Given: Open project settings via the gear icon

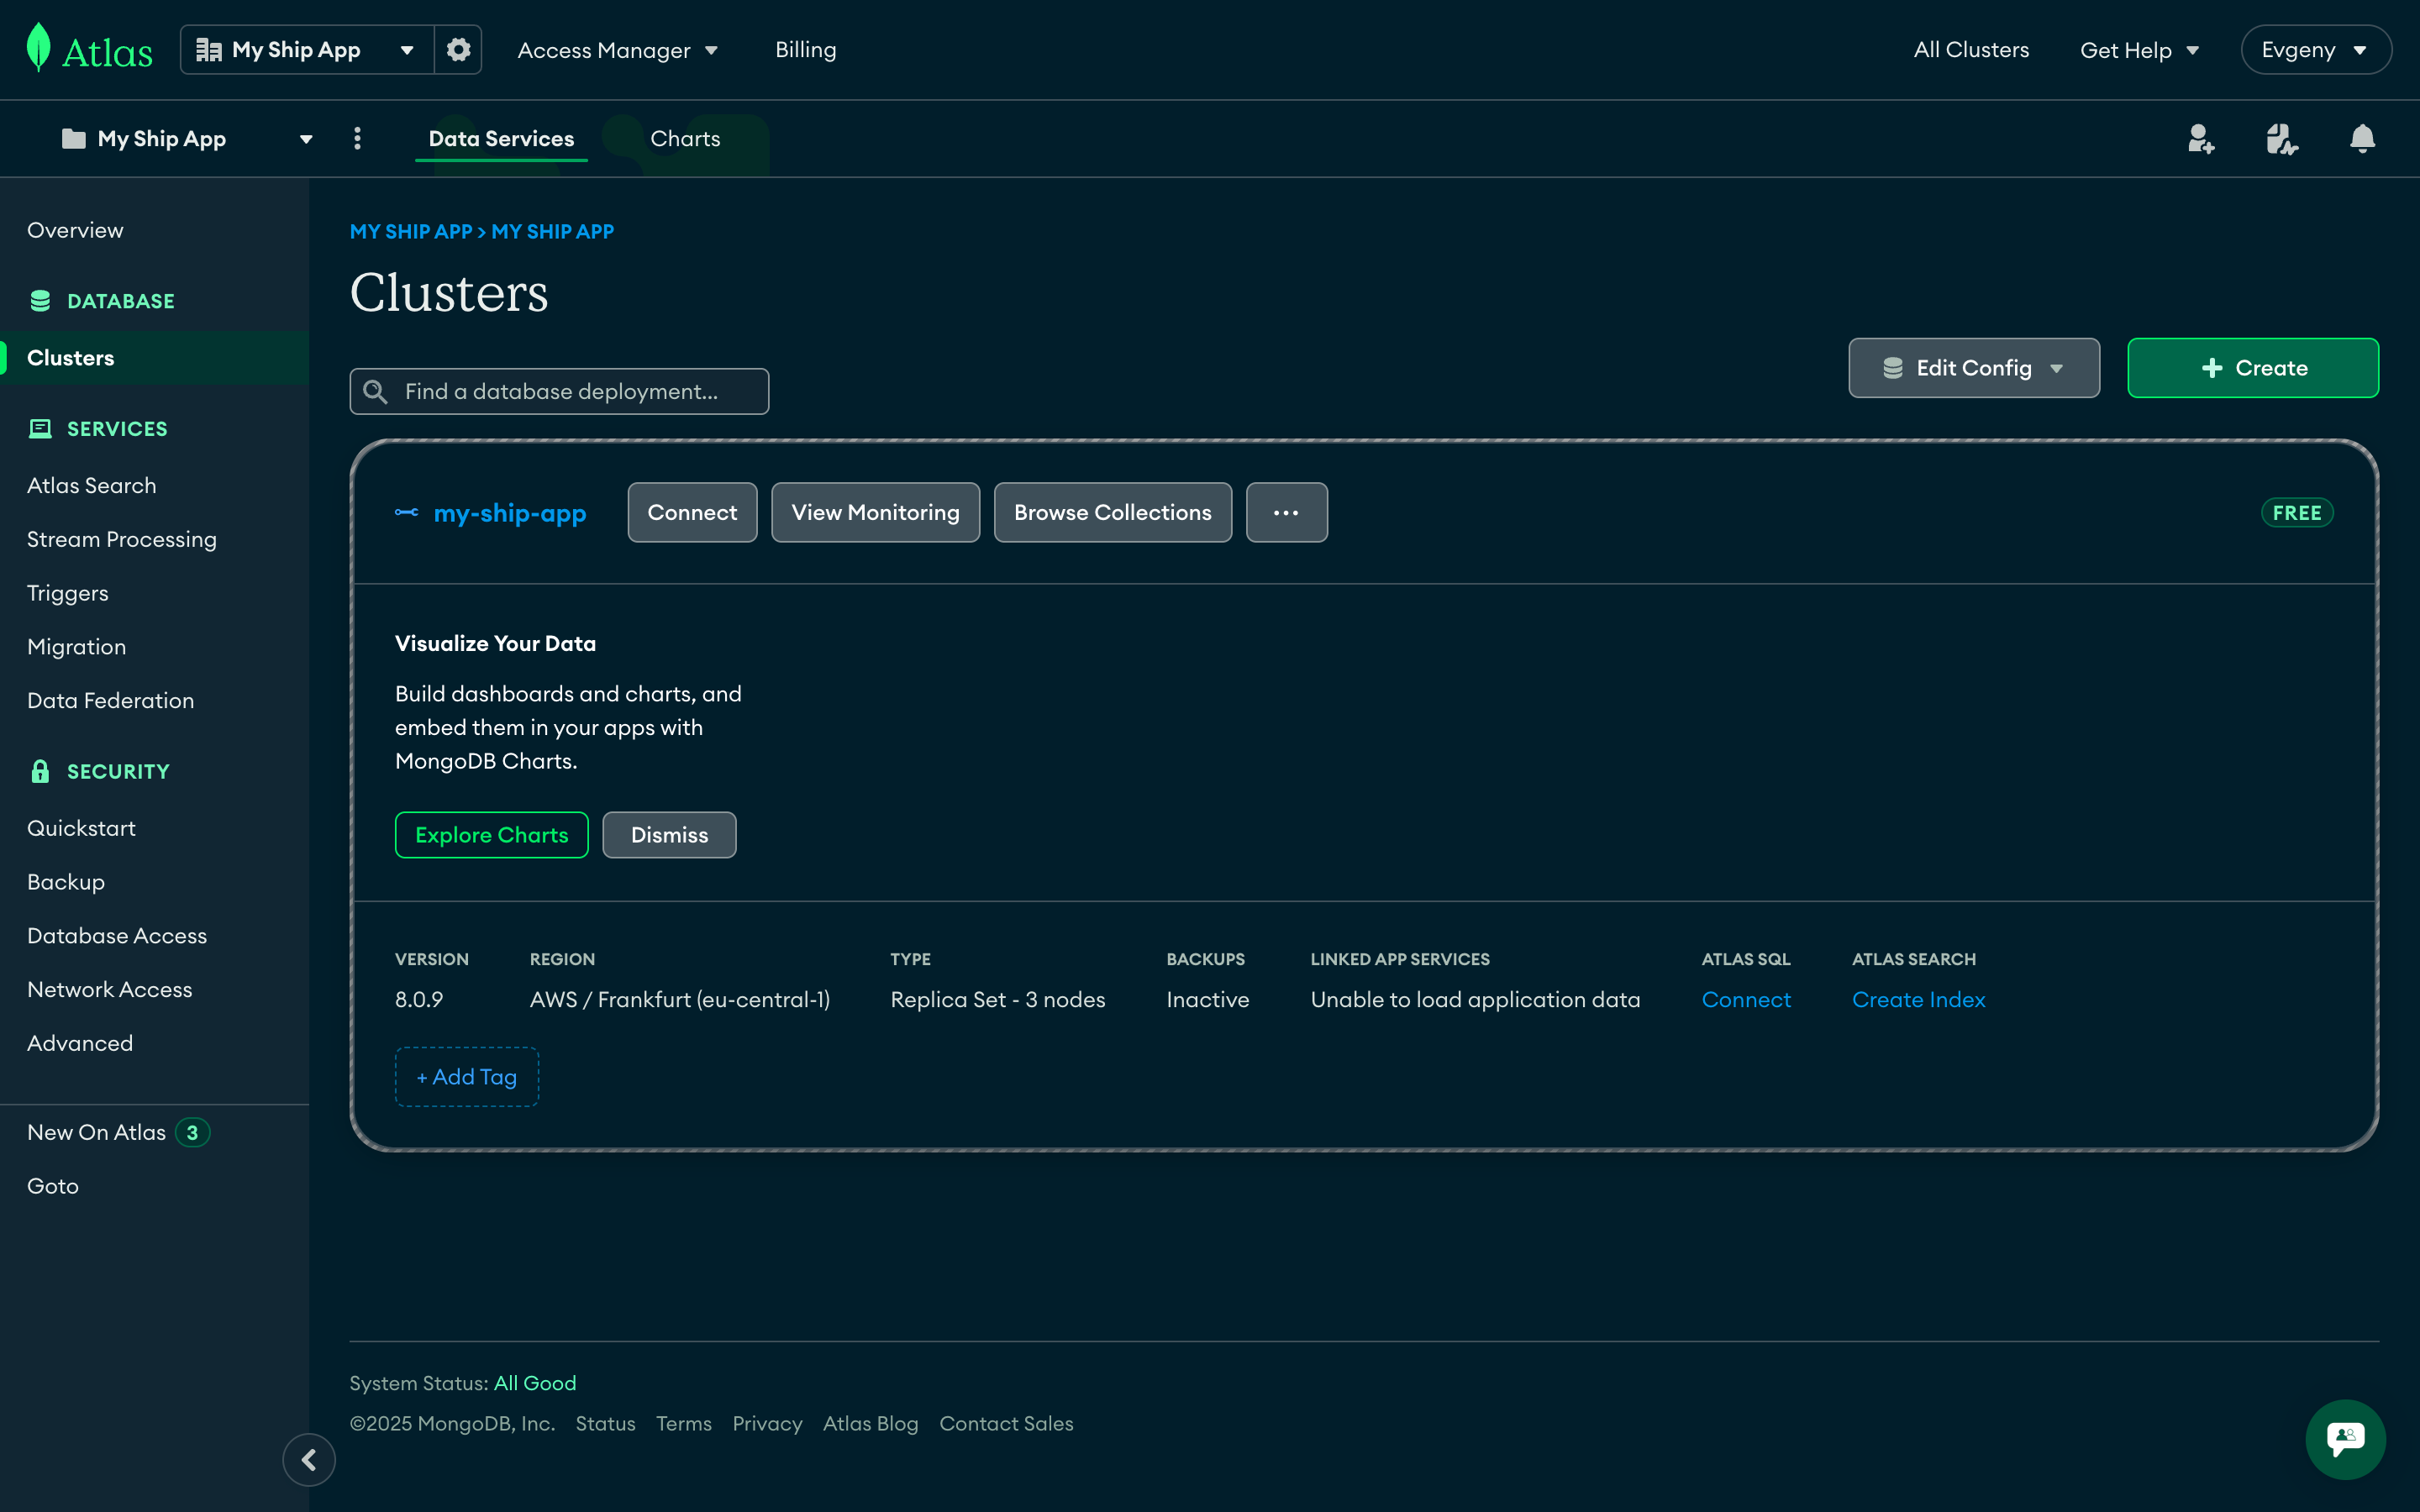Looking at the screenshot, I should point(457,48).
